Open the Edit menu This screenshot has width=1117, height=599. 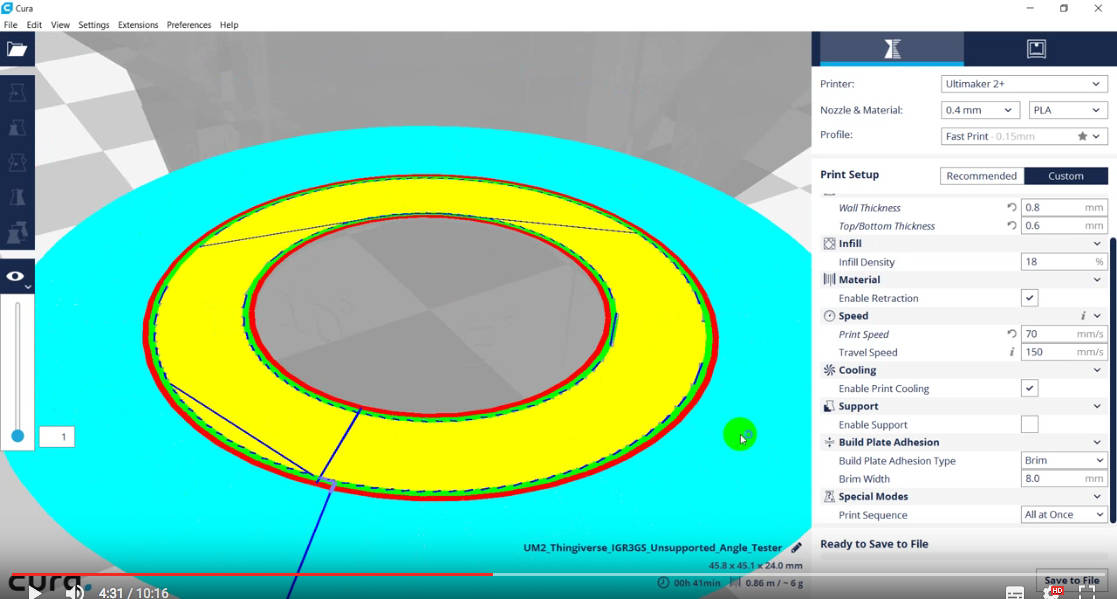point(34,25)
